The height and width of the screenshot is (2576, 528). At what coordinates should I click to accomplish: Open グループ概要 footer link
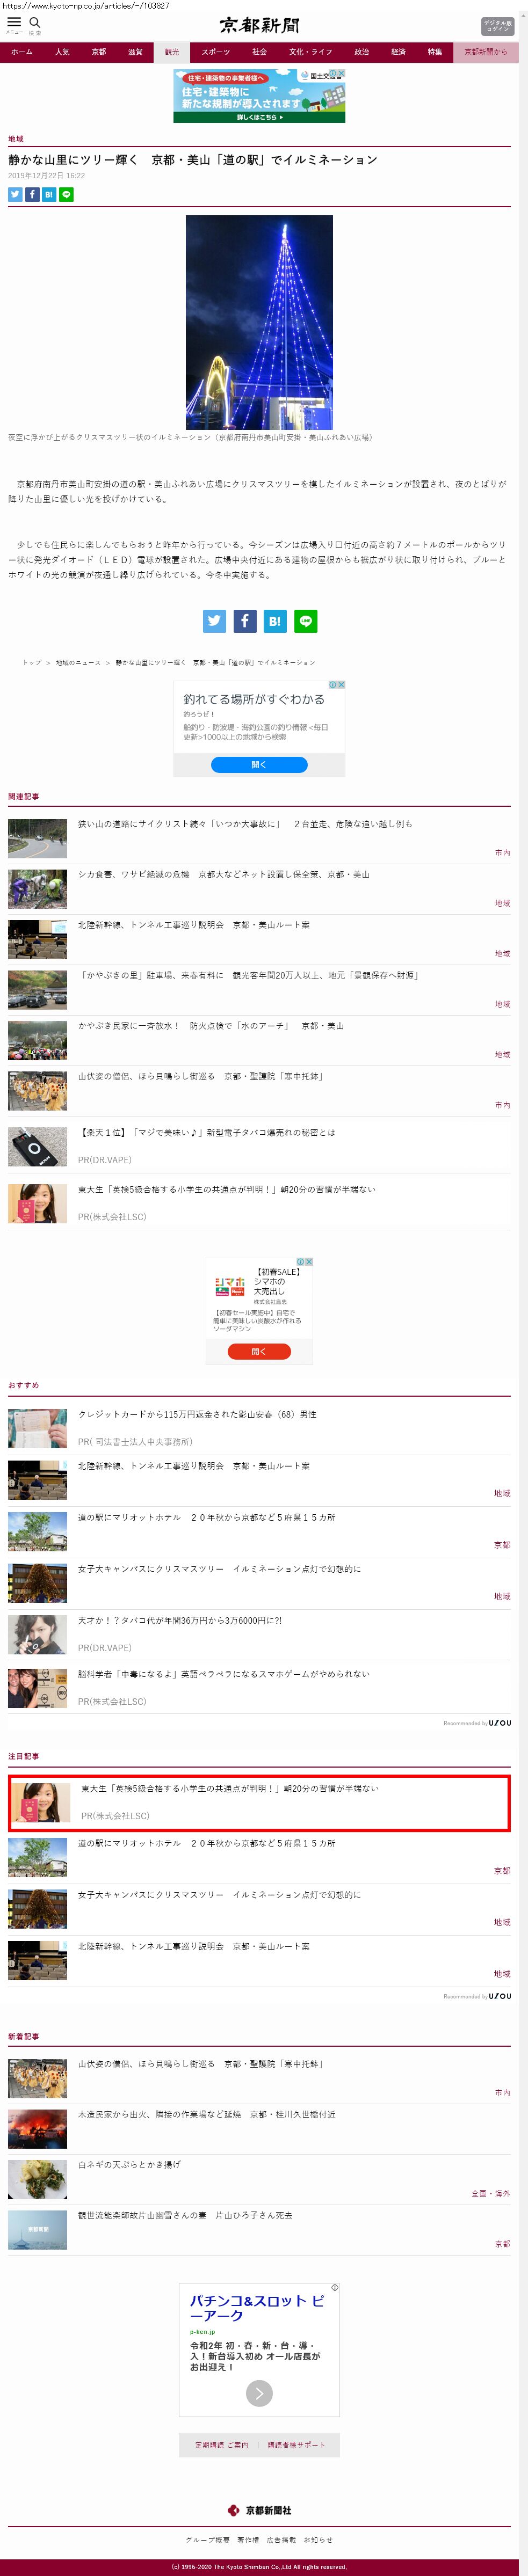pyautogui.click(x=207, y=2539)
